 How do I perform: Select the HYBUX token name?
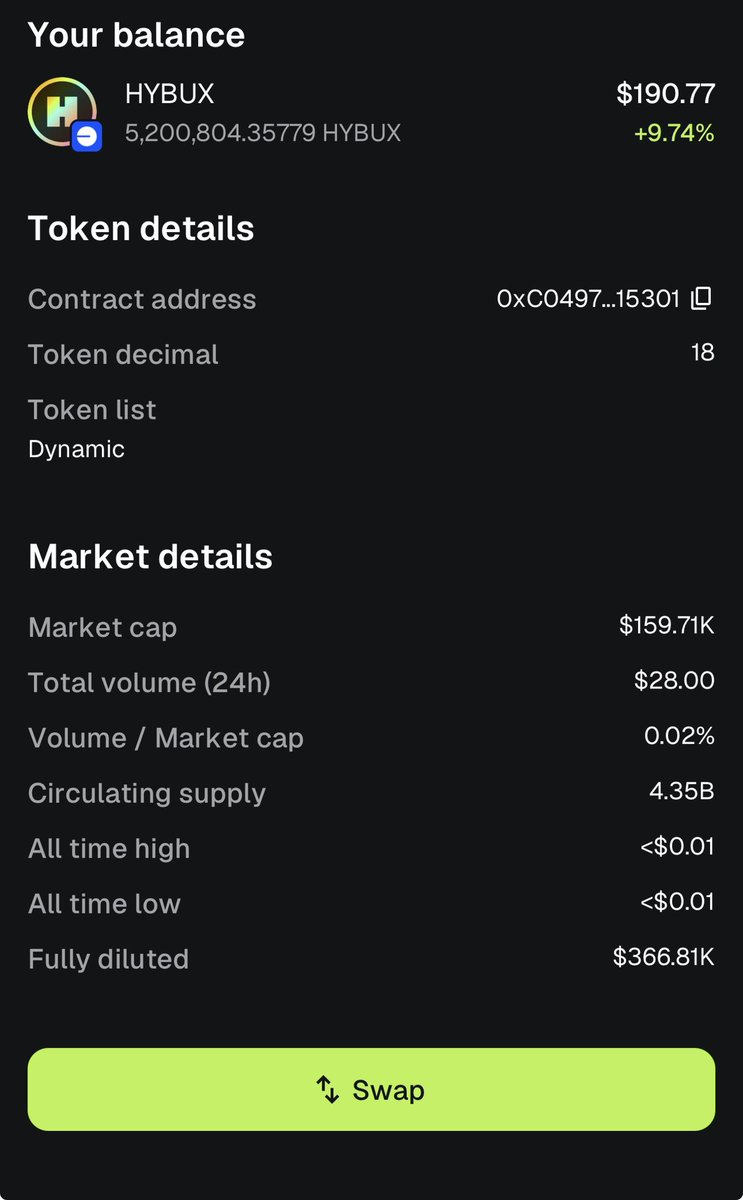coord(169,94)
